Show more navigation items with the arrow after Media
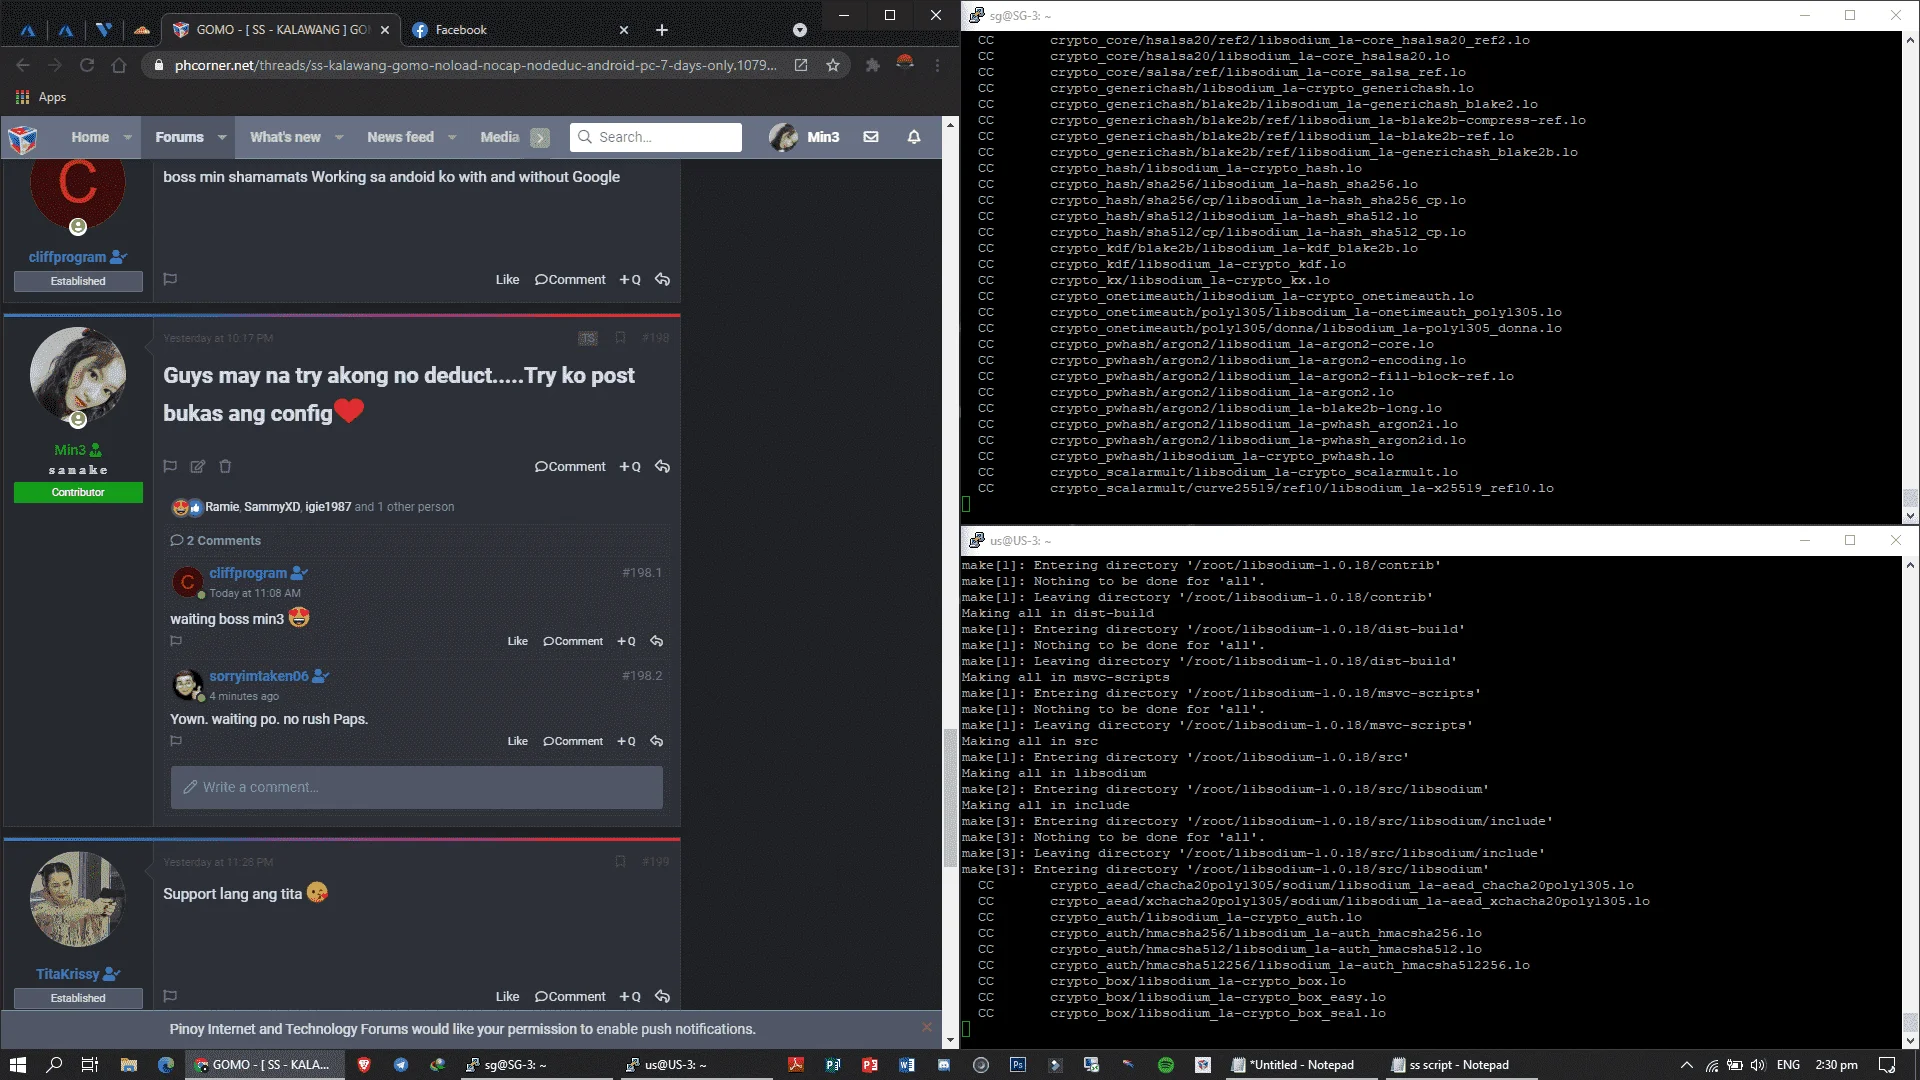 click(540, 138)
